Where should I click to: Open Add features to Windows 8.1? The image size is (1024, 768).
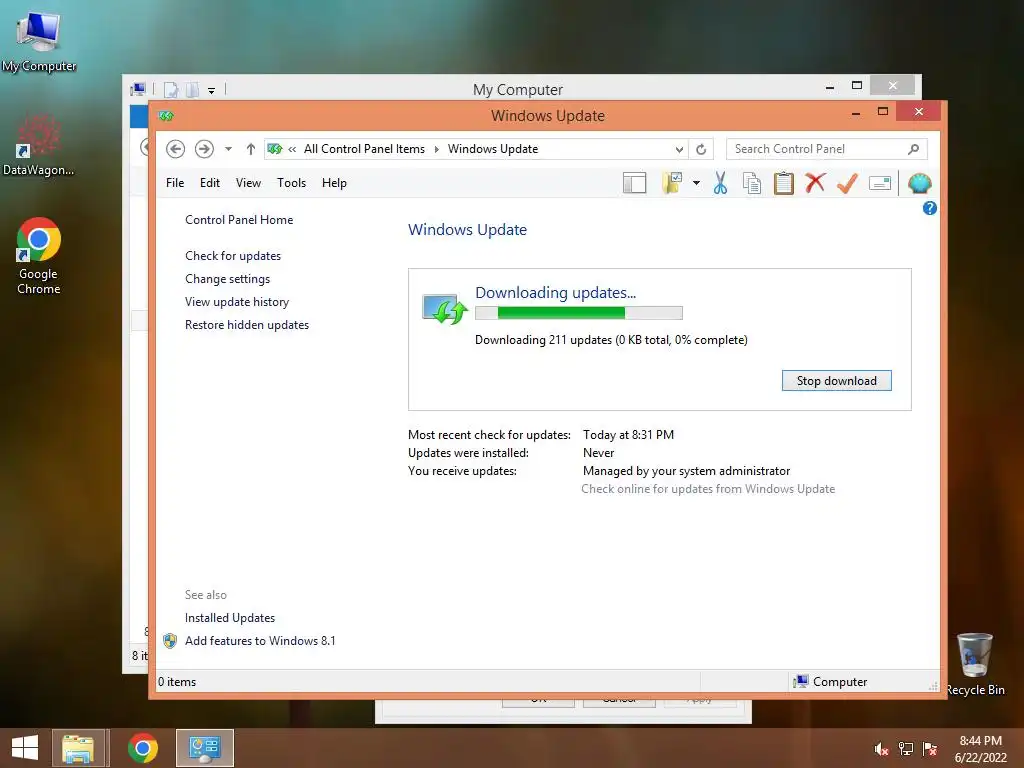click(260, 641)
